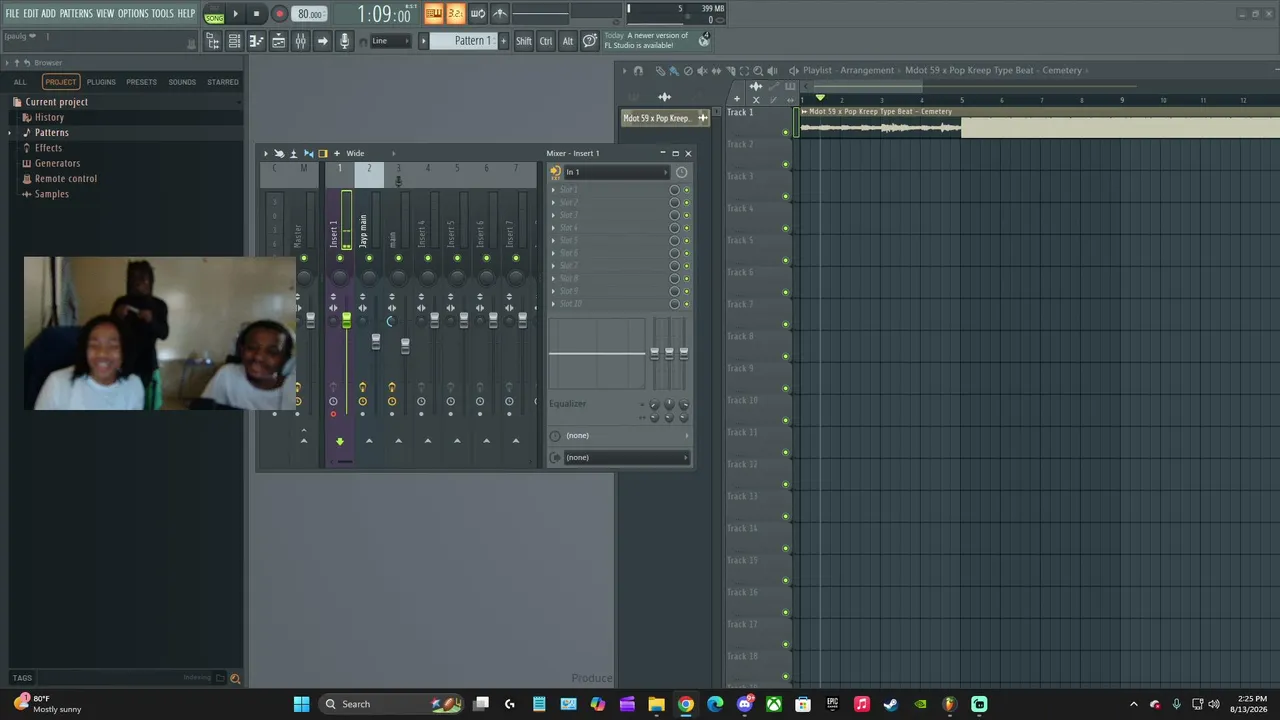Open File Explorer from the taskbar
Image resolution: width=1280 pixels, height=720 pixels.
pyautogui.click(x=656, y=704)
